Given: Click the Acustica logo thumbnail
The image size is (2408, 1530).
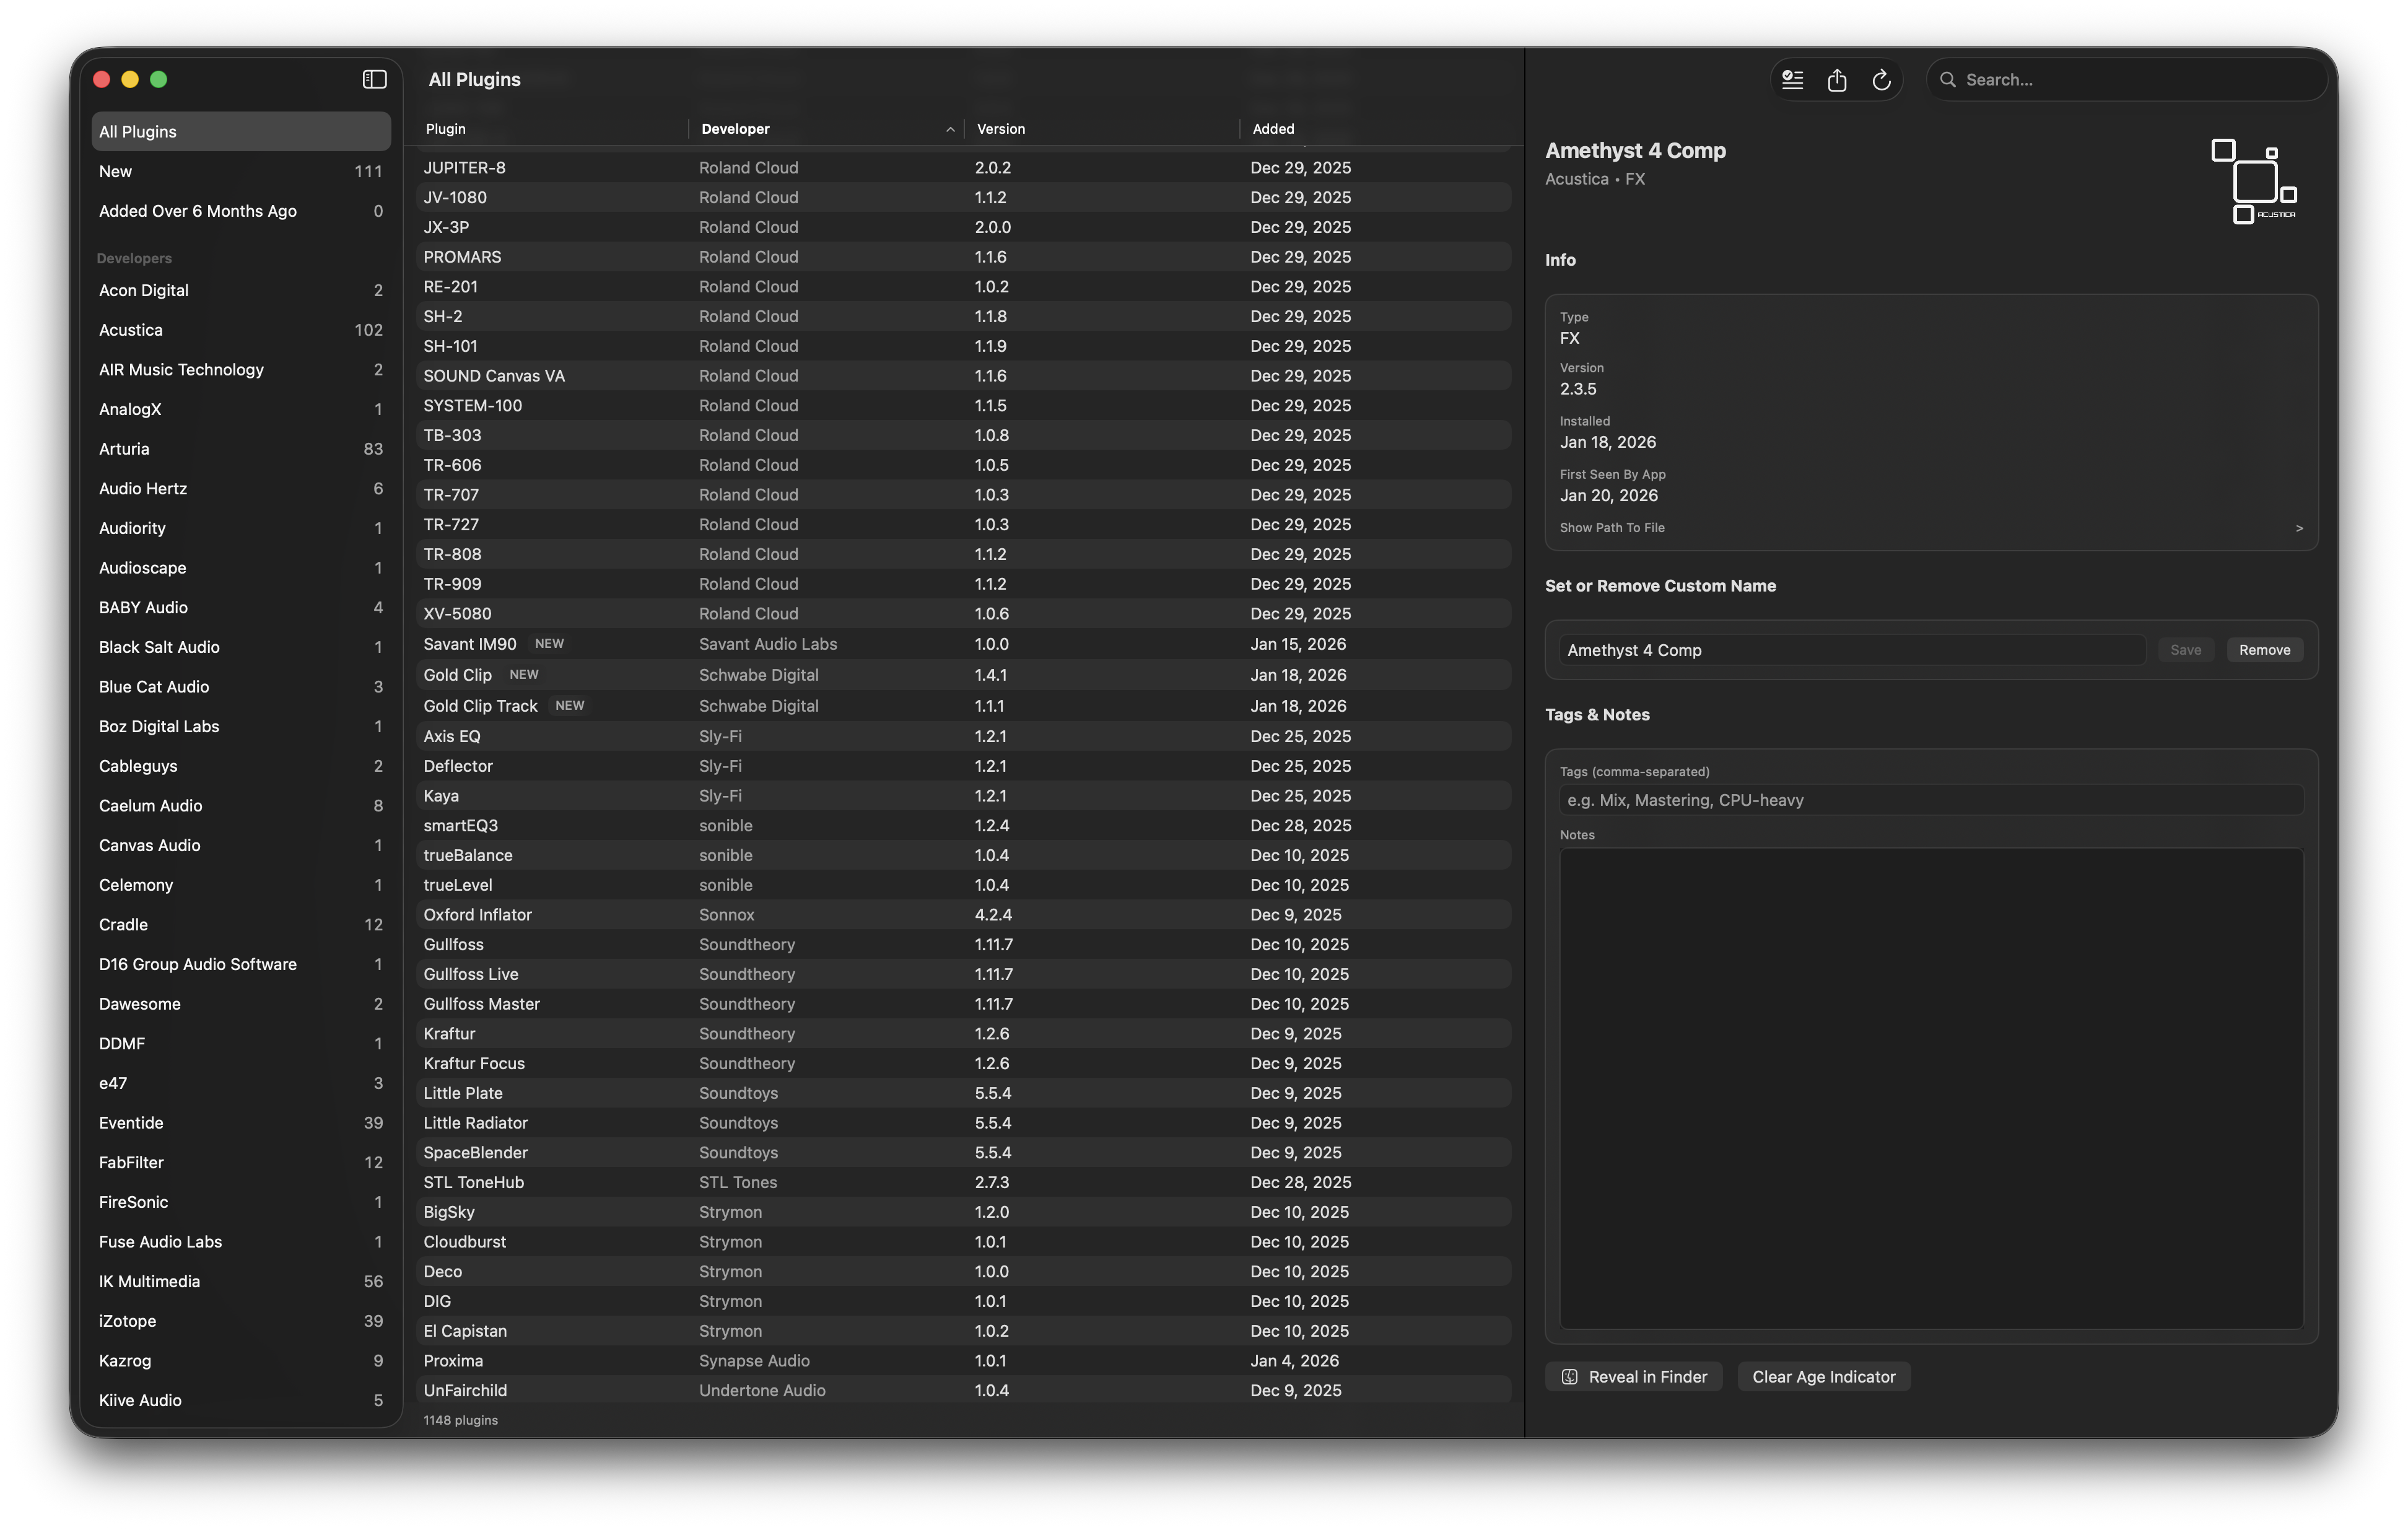Looking at the screenshot, I should point(2254,181).
